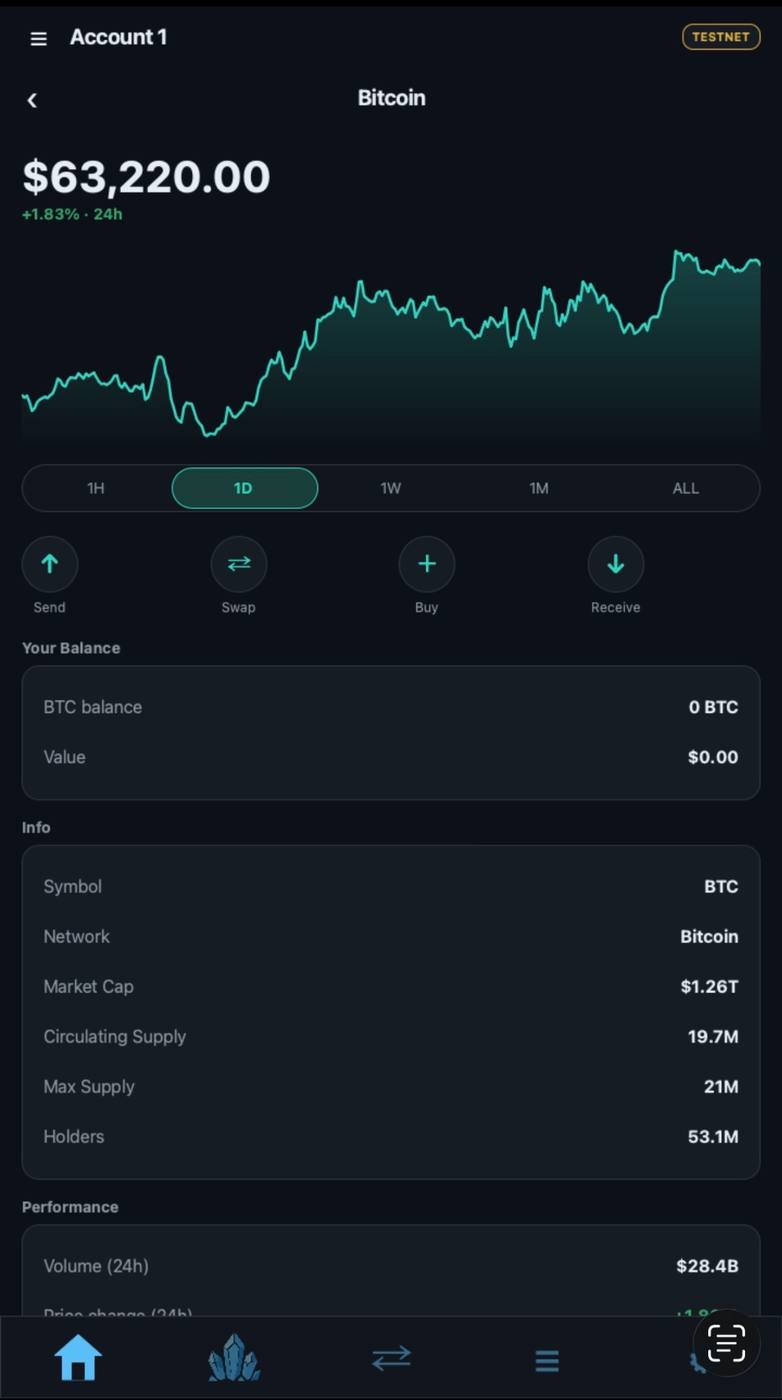Click a point on the Bitcoin price chart
The image size is (782, 1400).
tap(391, 345)
